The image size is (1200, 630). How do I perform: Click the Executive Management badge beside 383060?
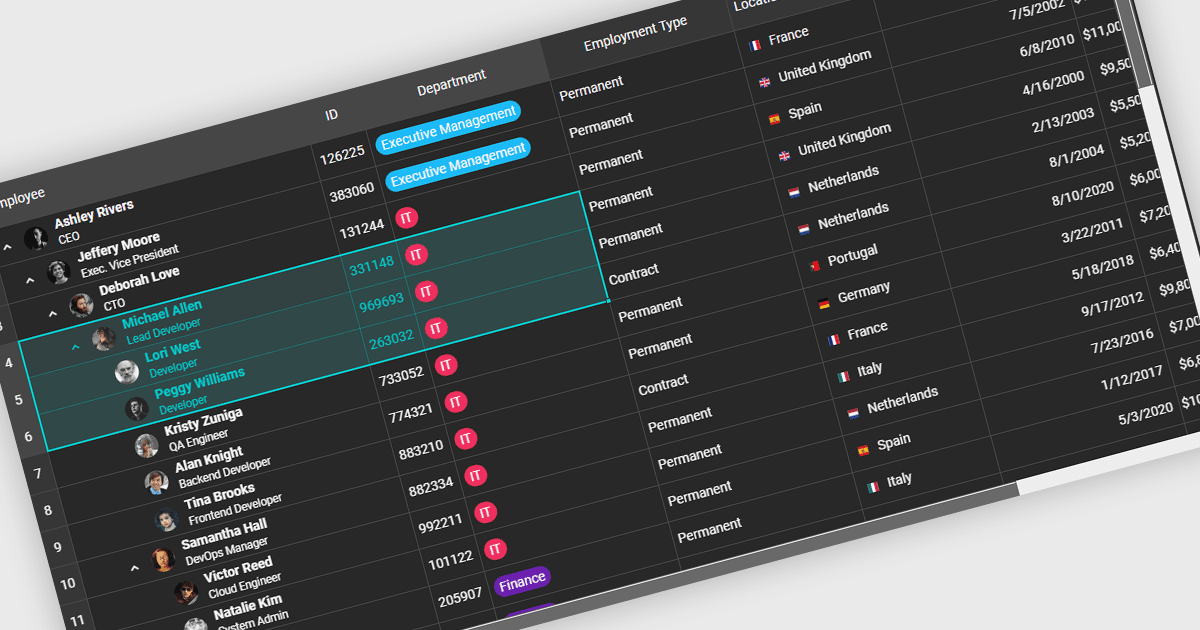click(458, 164)
